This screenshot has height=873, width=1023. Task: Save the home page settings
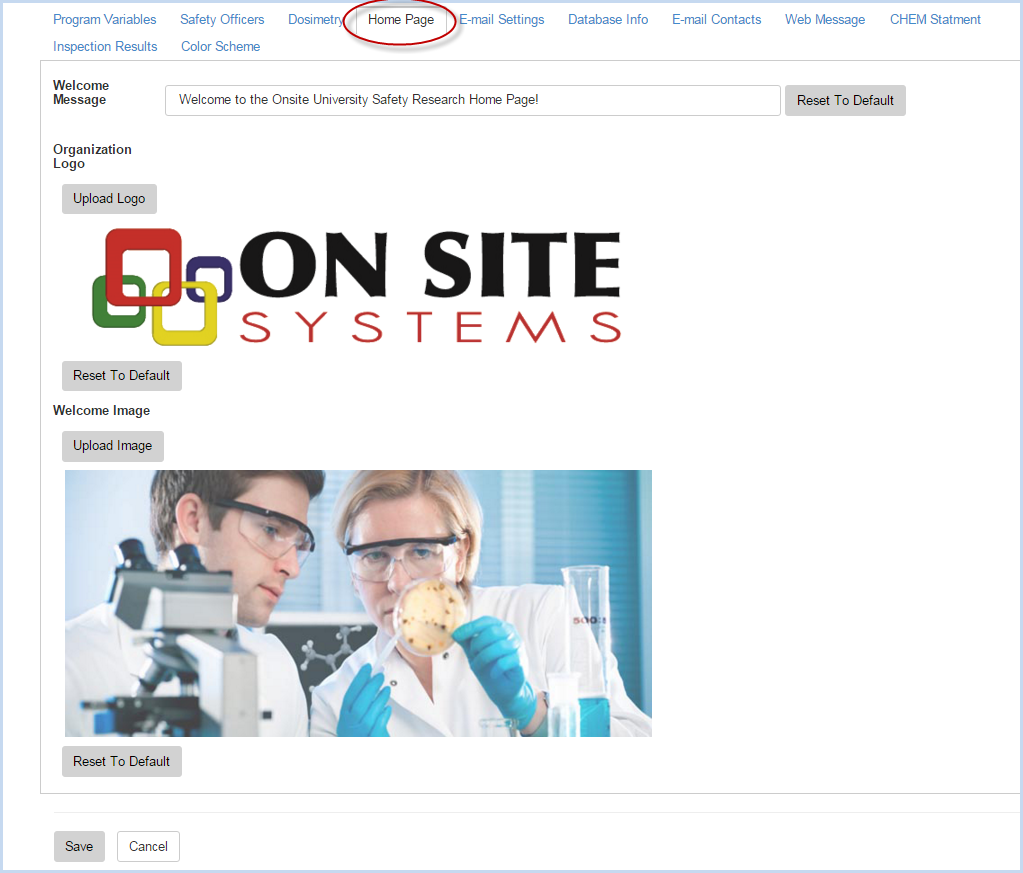[x=79, y=846]
